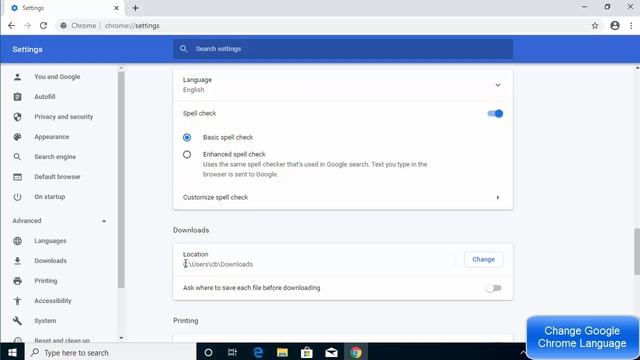The image size is (640, 360).
Task: Go to Privacy and security section
Action: click(x=64, y=117)
